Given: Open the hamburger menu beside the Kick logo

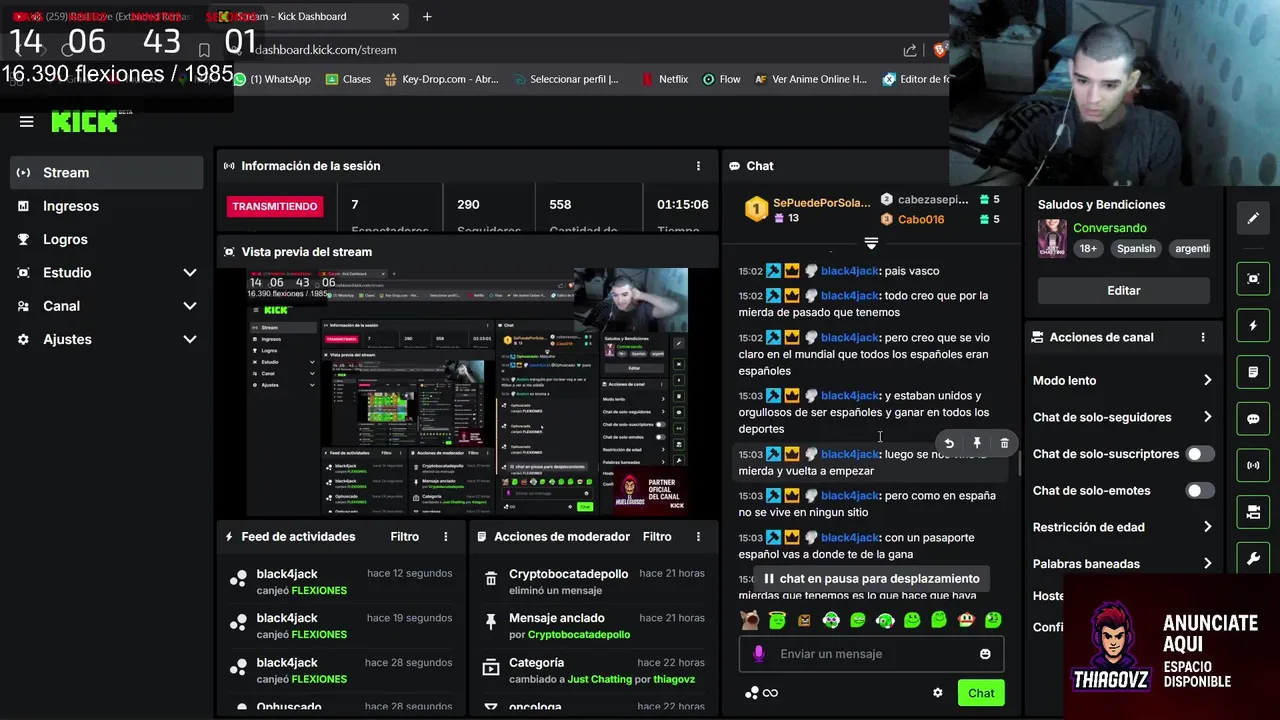Looking at the screenshot, I should click(27, 122).
